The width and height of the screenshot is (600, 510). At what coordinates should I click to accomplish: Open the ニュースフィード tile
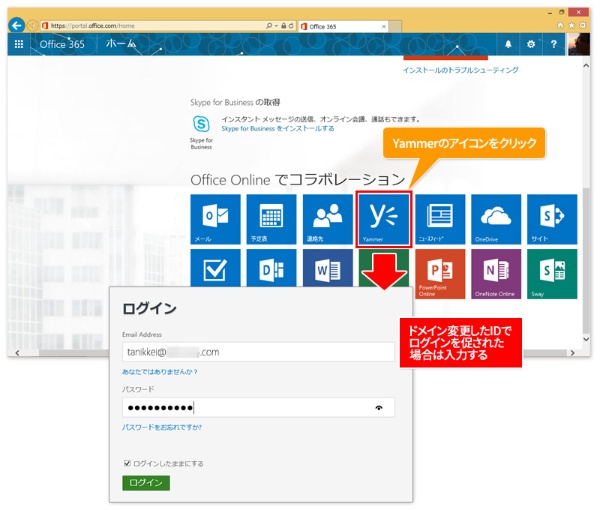440,219
